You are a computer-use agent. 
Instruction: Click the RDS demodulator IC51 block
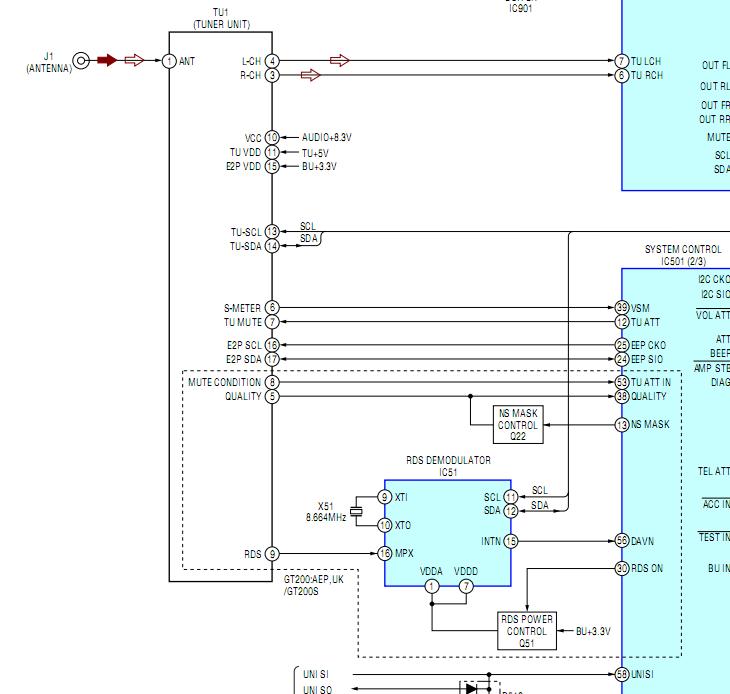click(x=447, y=530)
